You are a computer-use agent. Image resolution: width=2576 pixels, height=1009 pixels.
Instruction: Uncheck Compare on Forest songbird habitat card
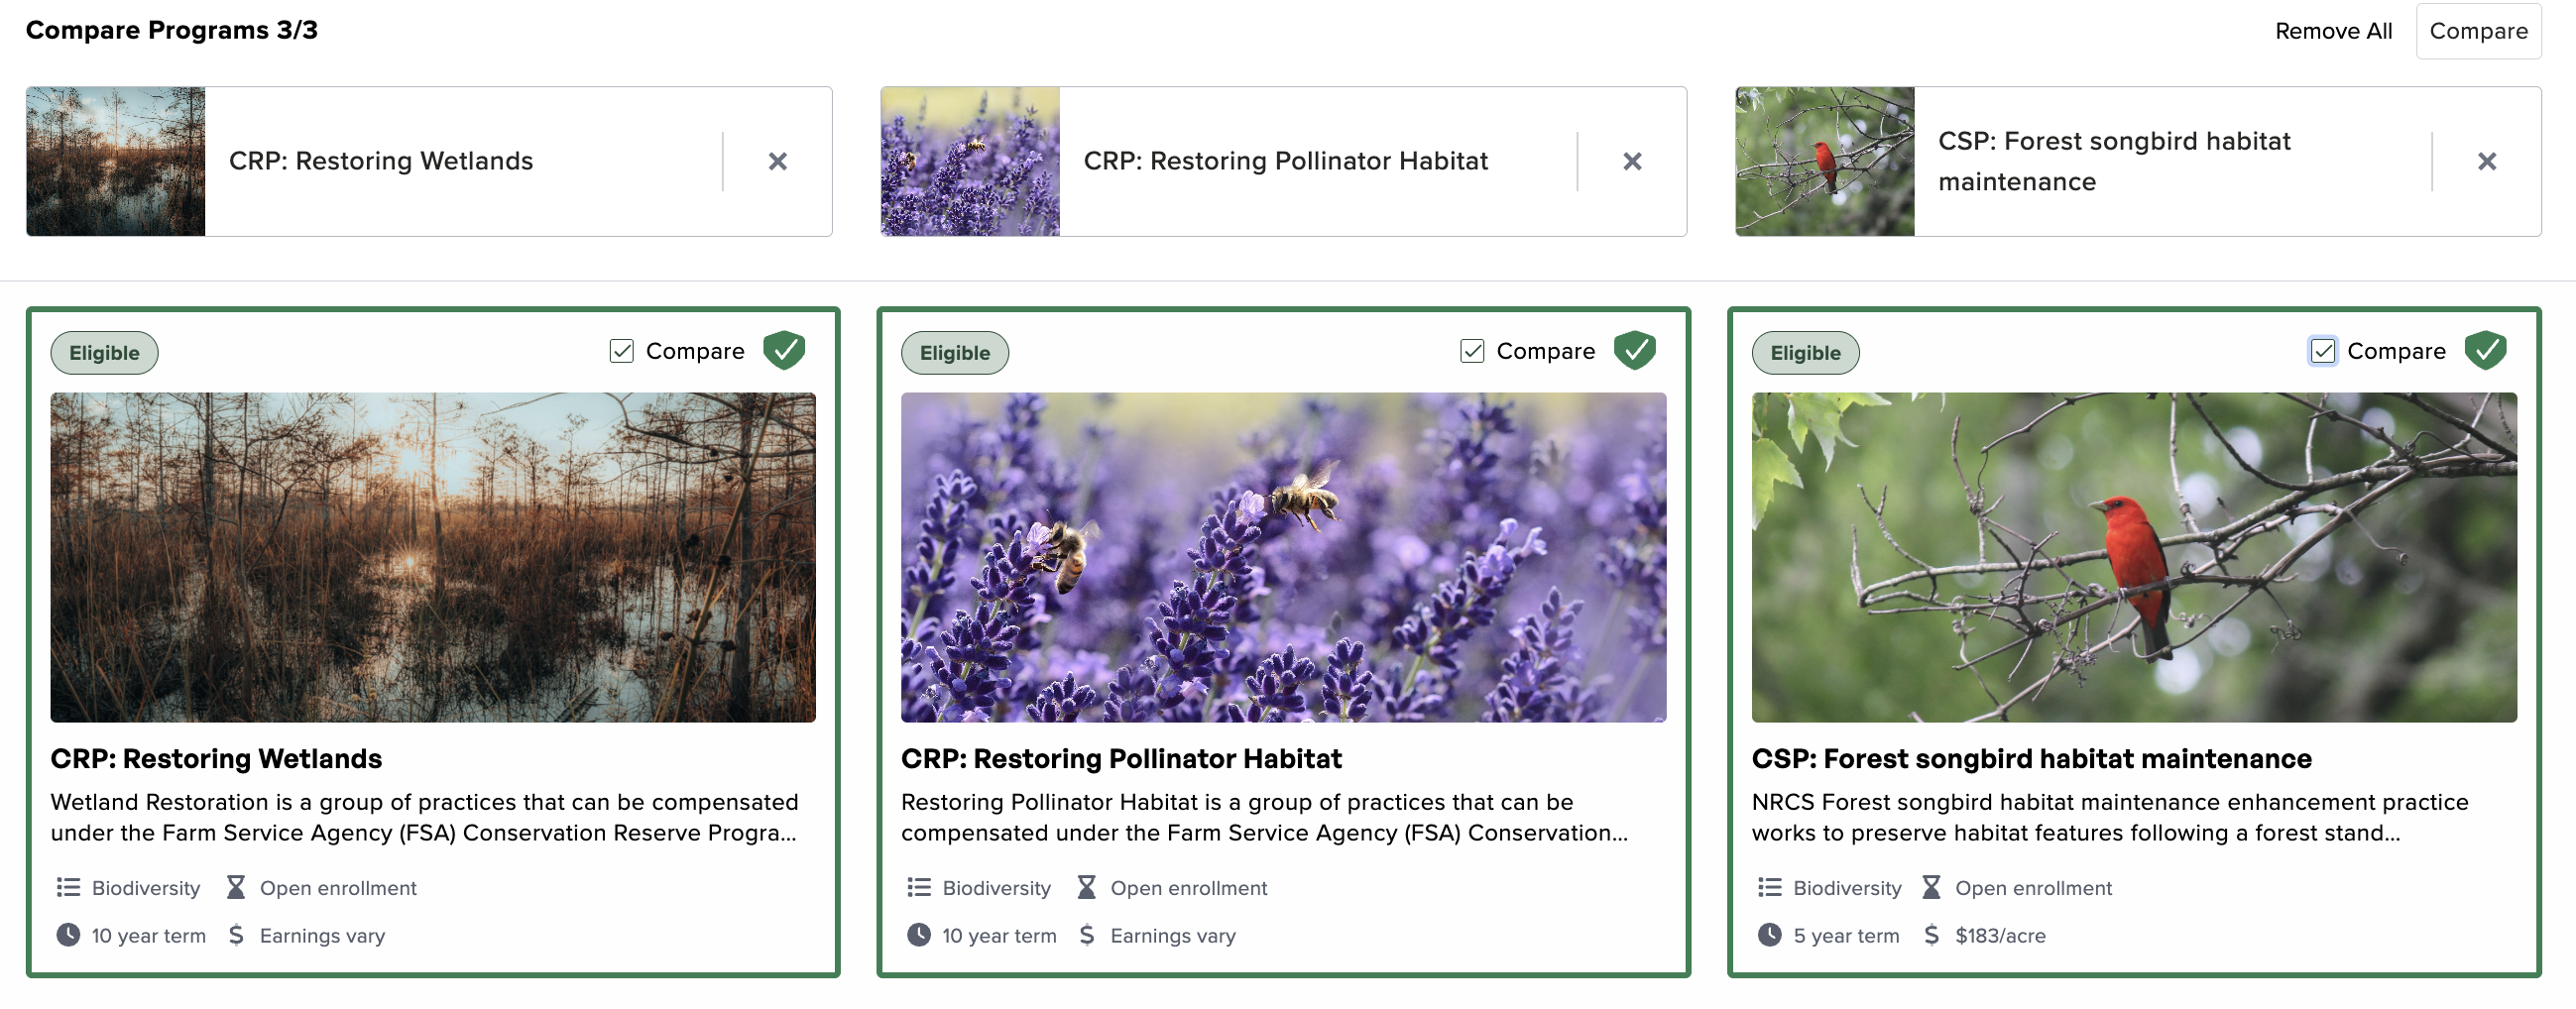click(2322, 351)
